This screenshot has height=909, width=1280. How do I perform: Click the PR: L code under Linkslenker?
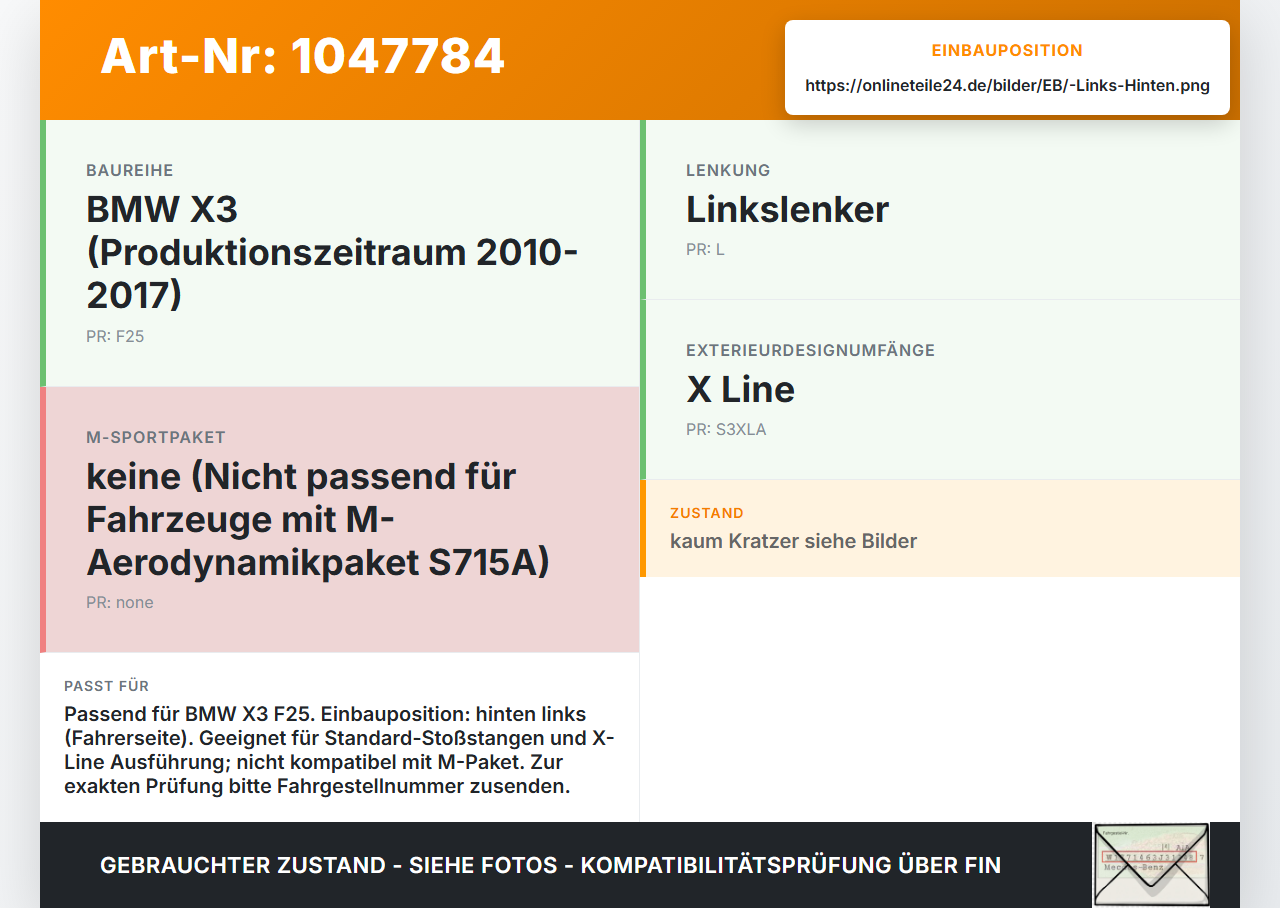point(705,249)
